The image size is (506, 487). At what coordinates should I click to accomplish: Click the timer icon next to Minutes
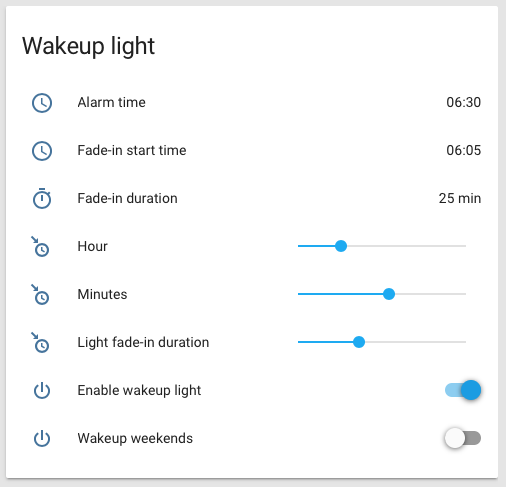point(40,295)
